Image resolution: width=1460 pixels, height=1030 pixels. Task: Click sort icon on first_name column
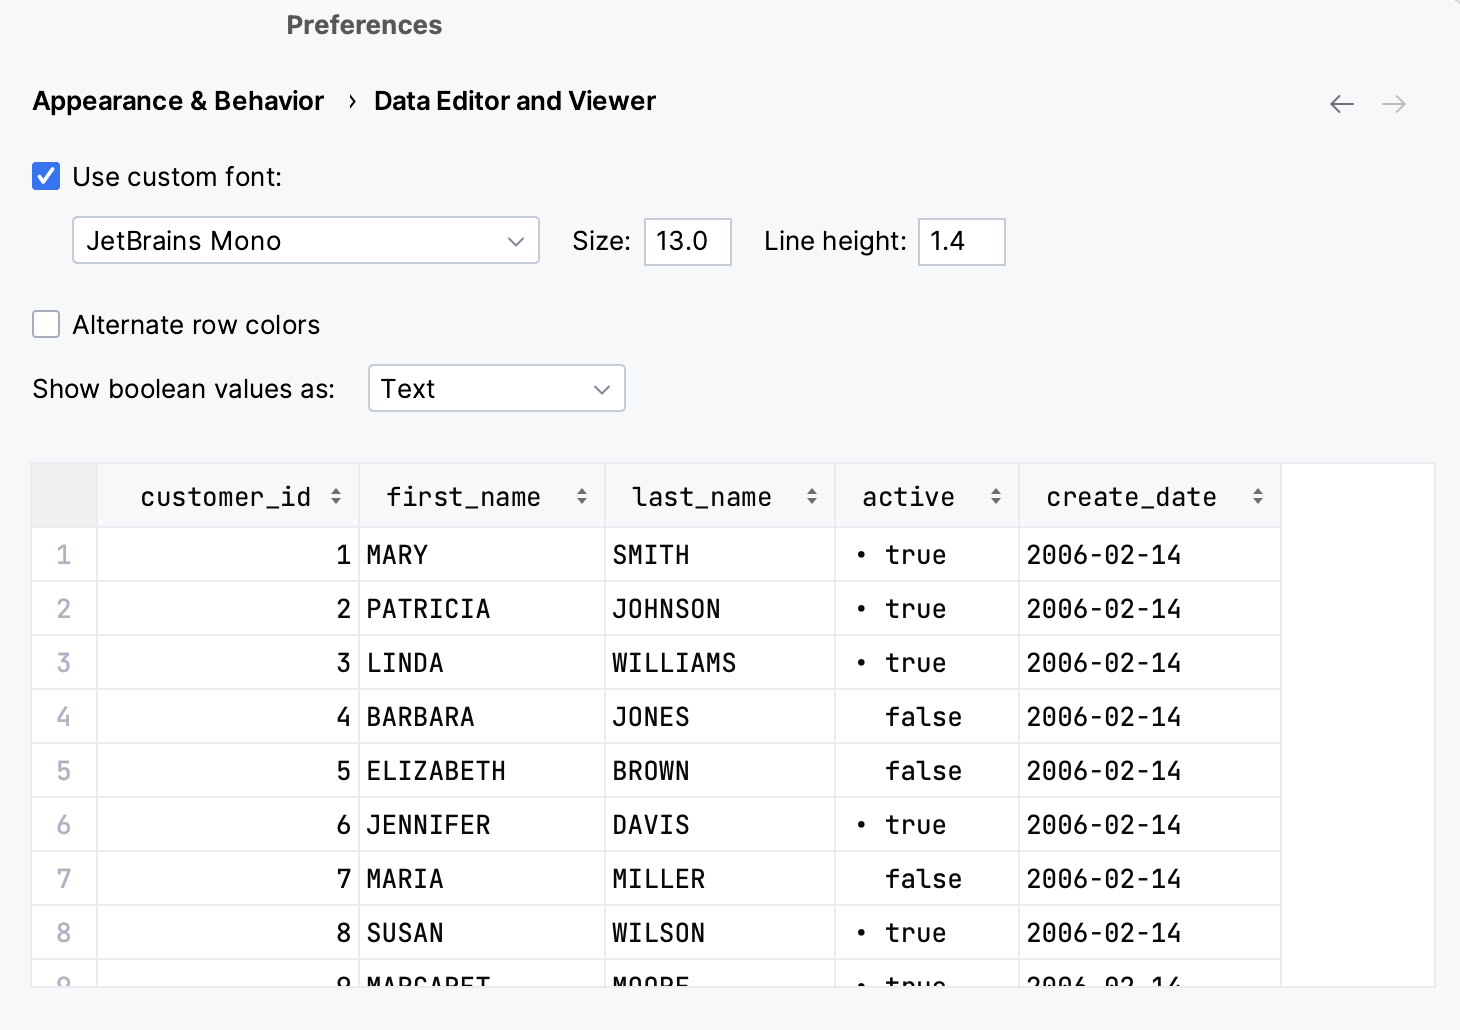click(x=582, y=497)
